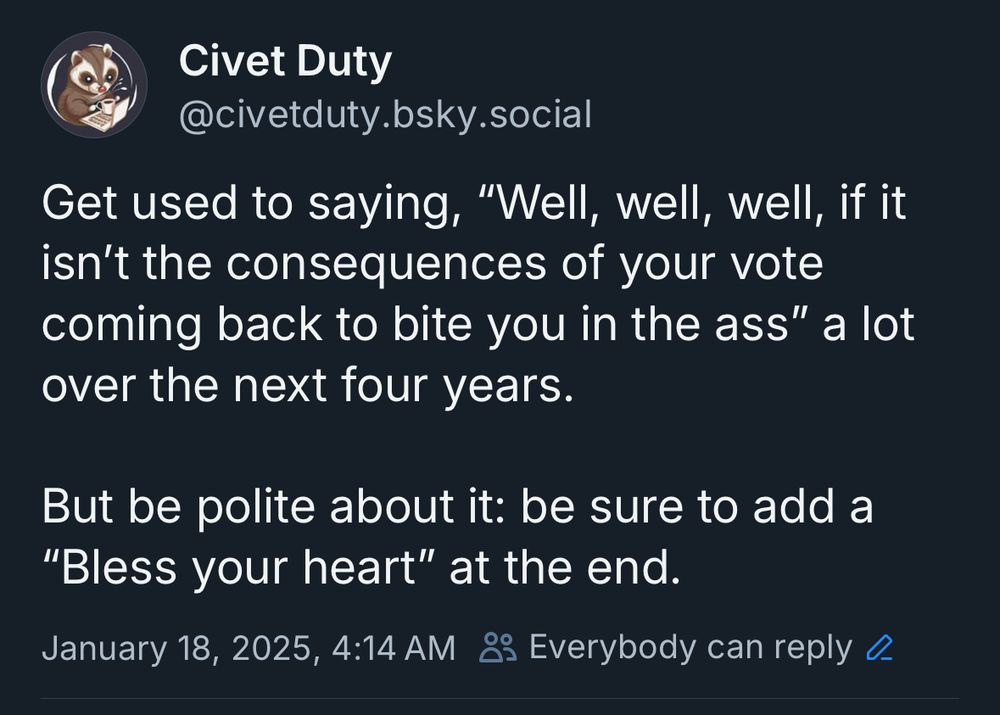
Task: Click the line 'coming back to bite you'
Action: pos(478,325)
